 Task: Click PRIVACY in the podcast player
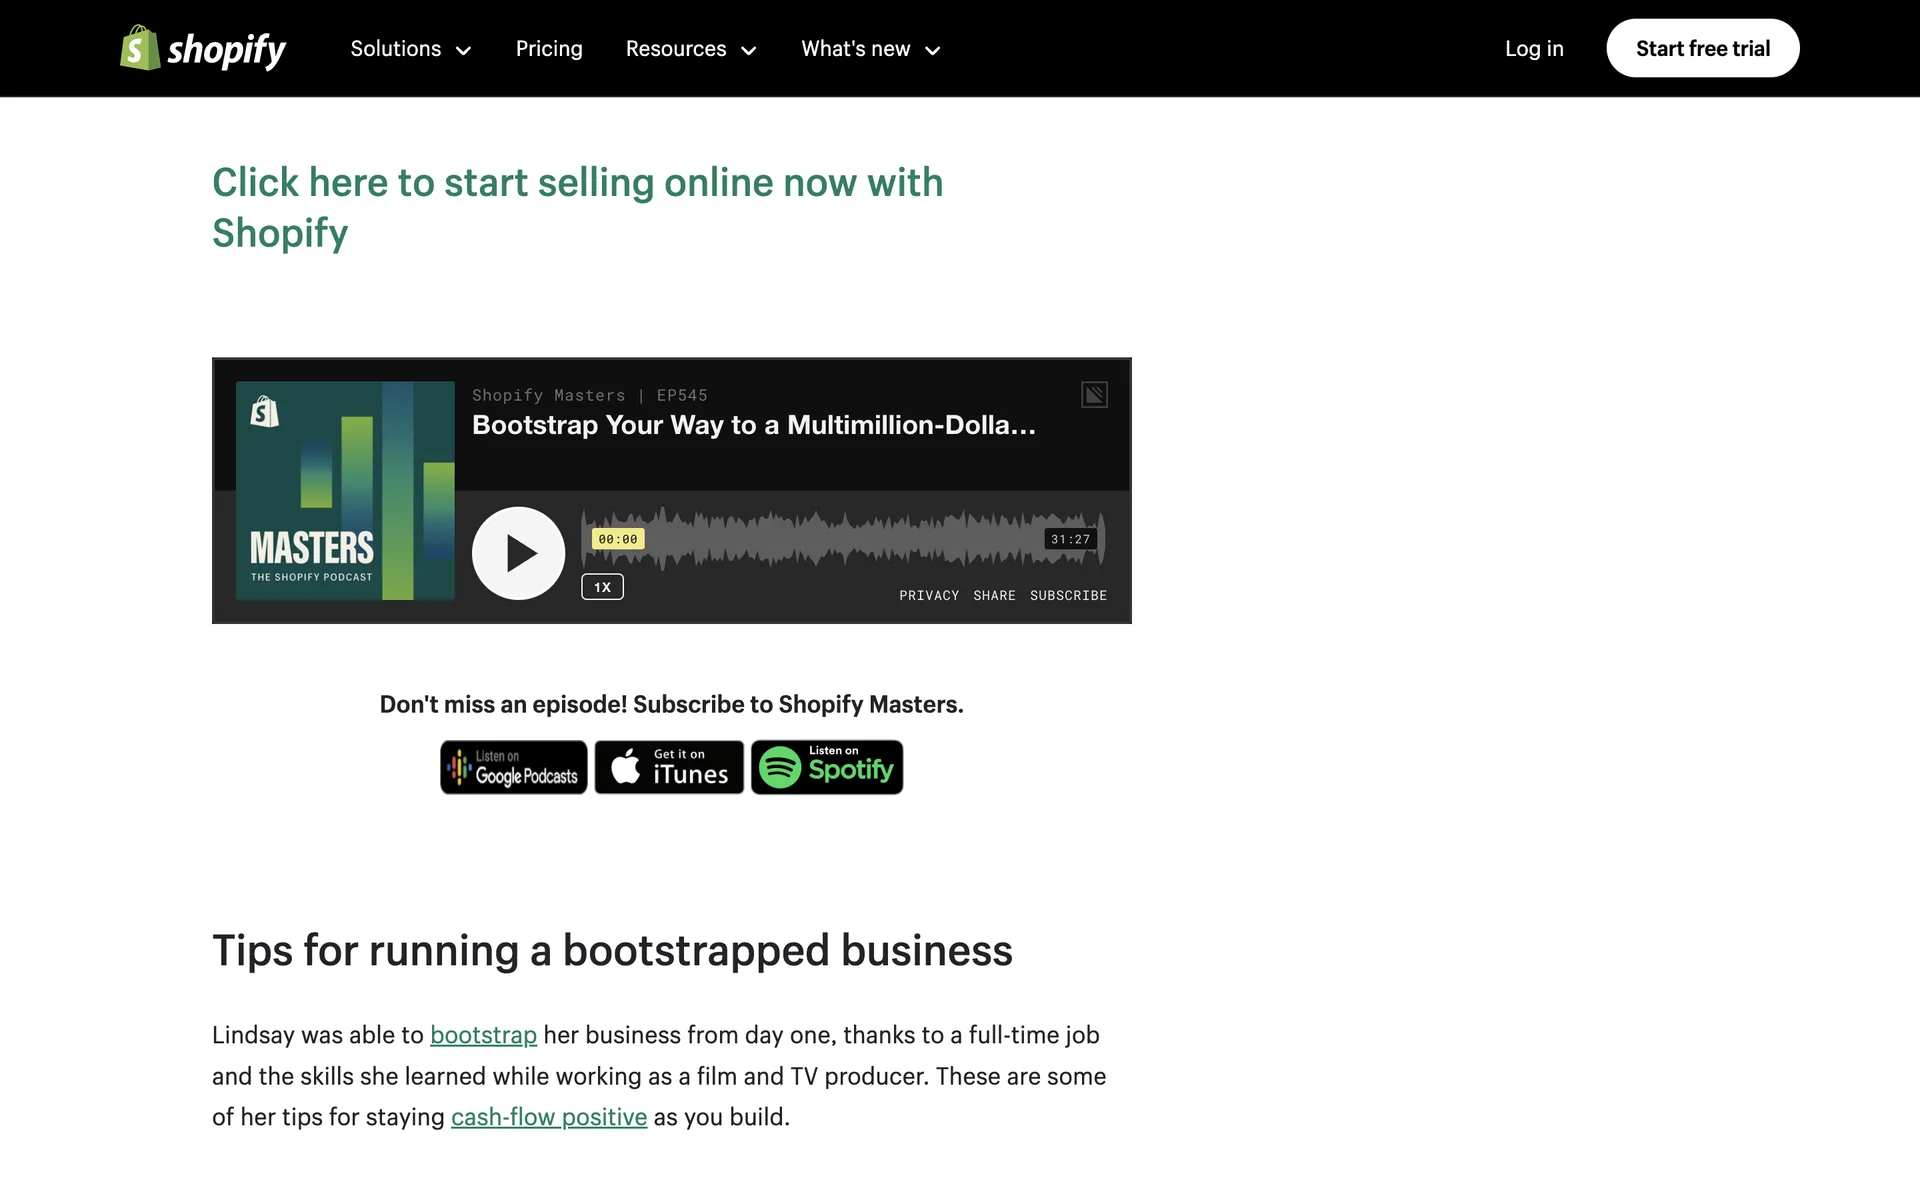pos(928,595)
